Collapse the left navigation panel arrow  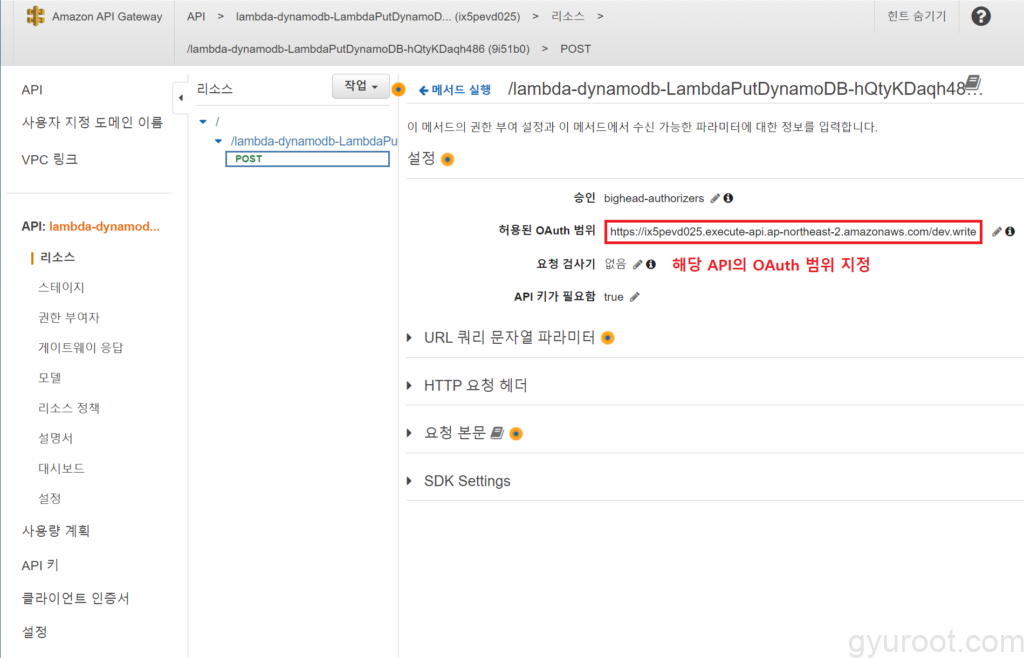pos(181,97)
